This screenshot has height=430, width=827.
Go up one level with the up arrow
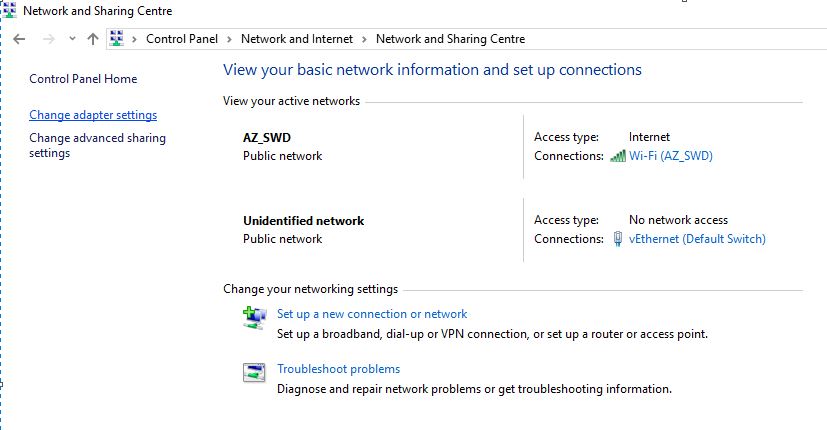coord(93,39)
